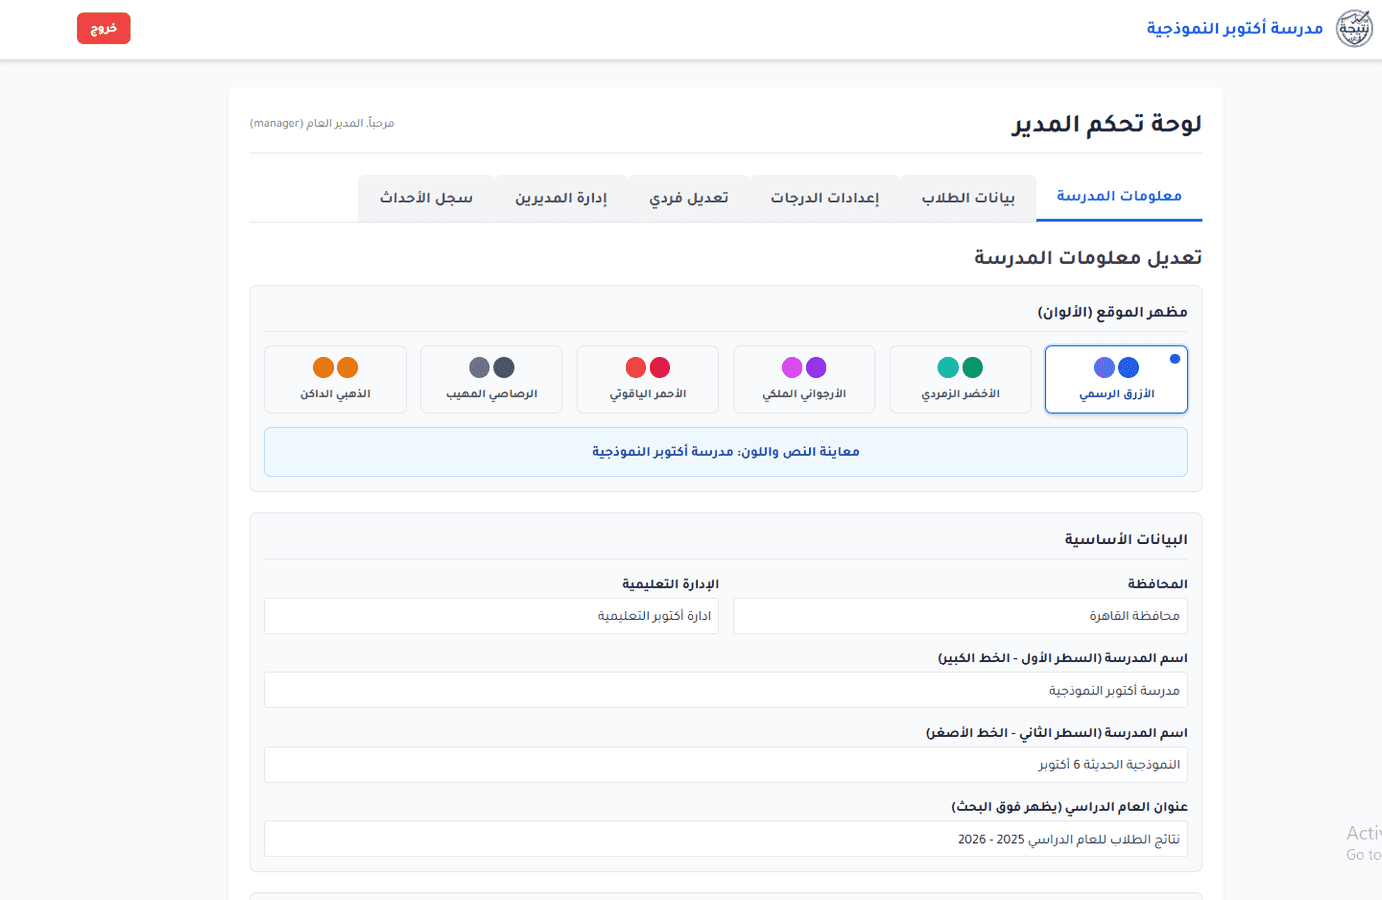Screen dimensions: 1382x900
Task: Switch to the بيانات الطلاب tab
Action: click(967, 197)
